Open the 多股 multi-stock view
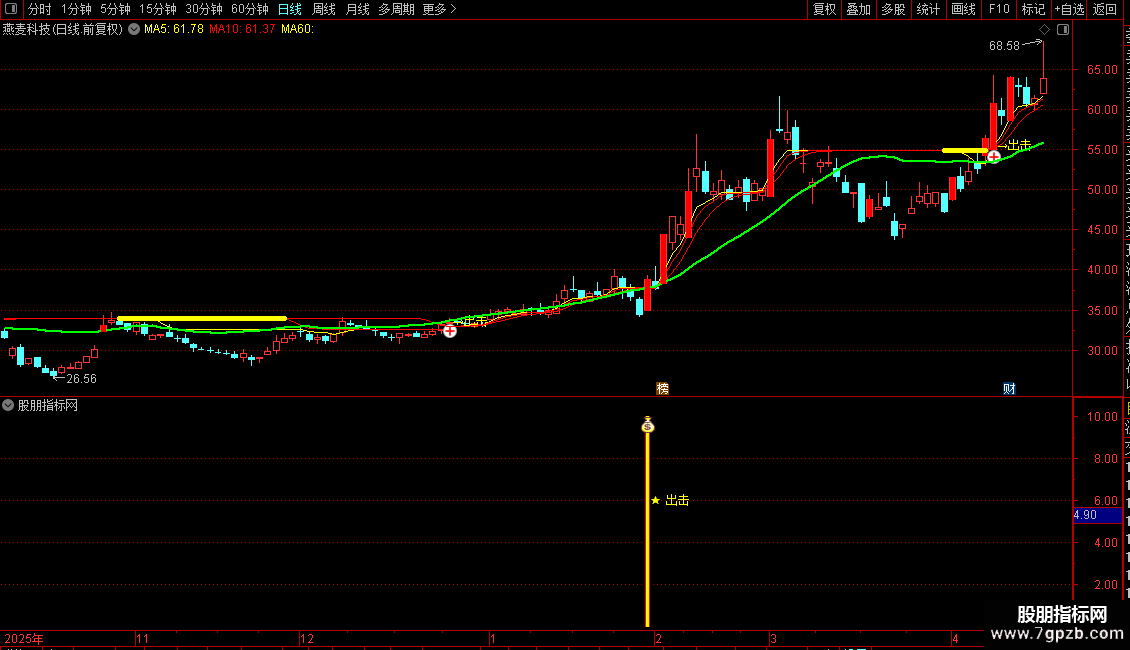 coord(893,9)
